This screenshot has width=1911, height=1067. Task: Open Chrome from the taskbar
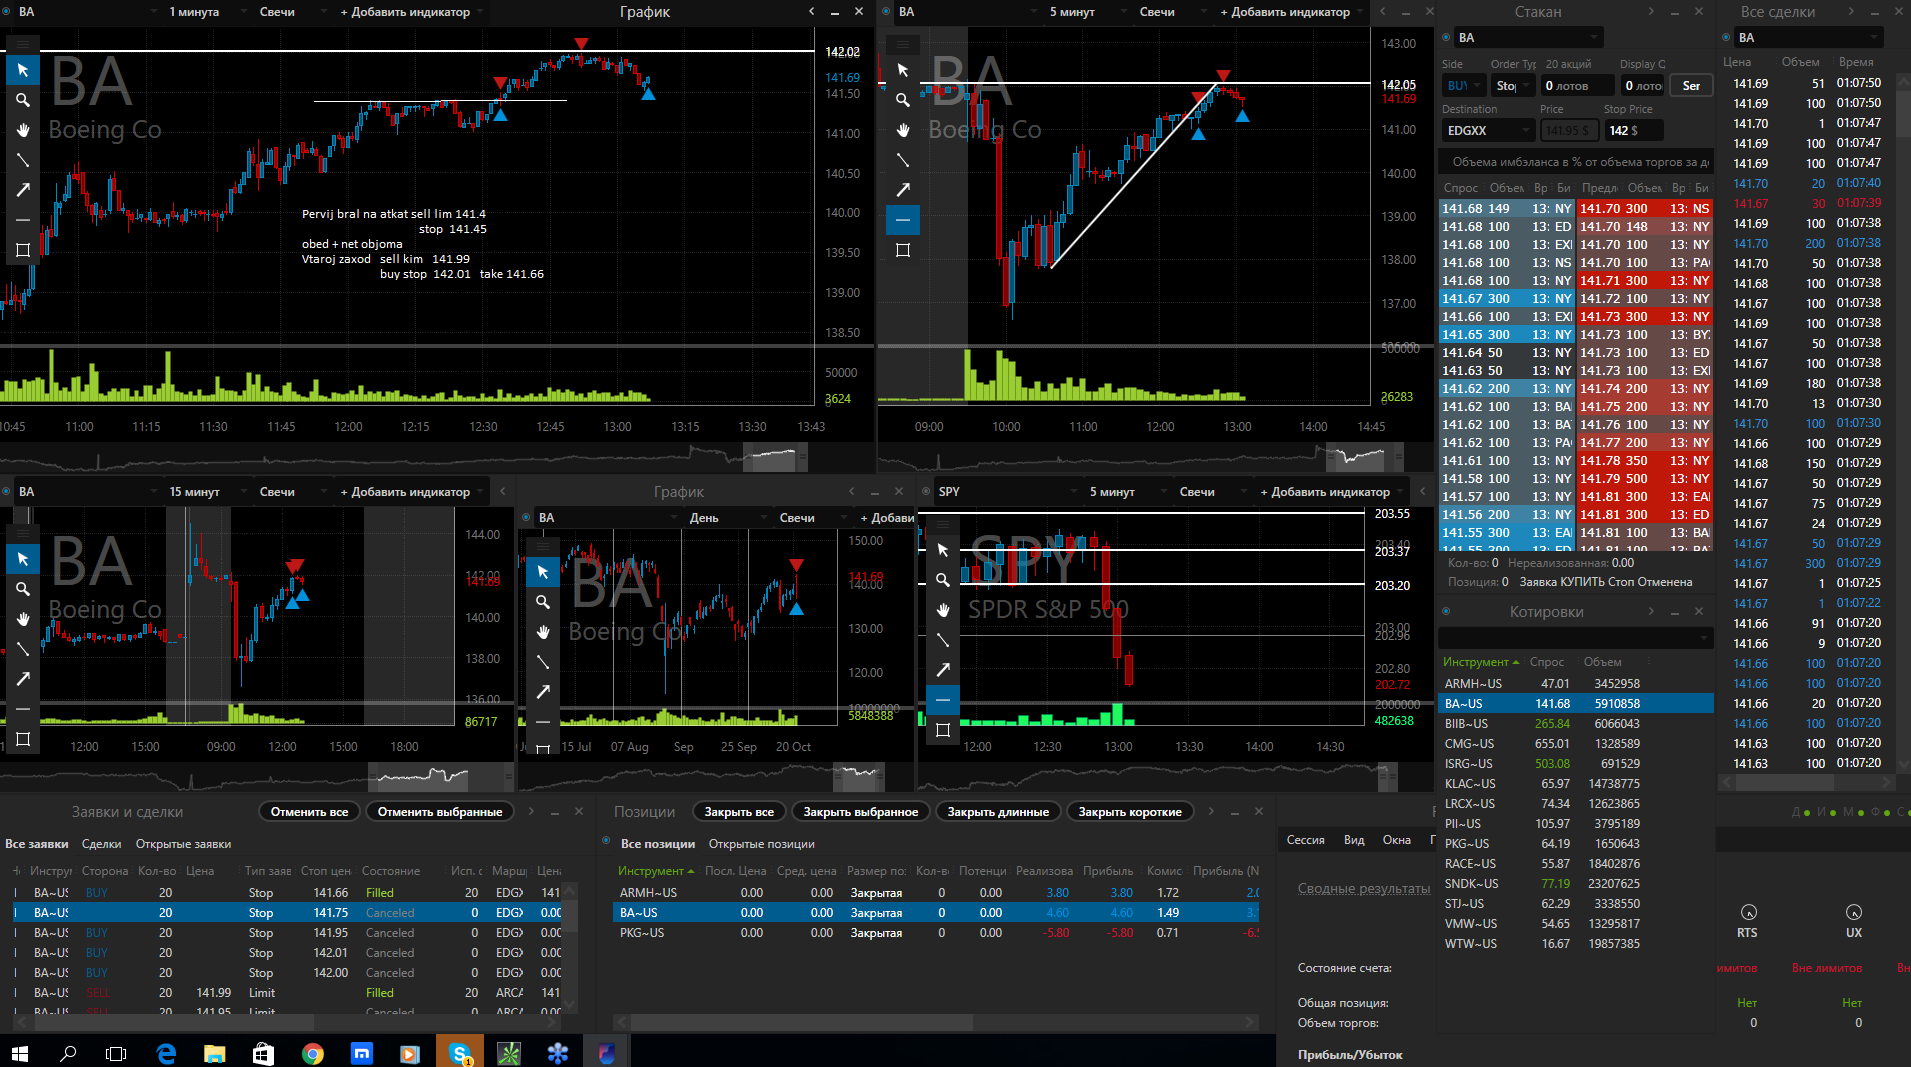pos(313,1053)
